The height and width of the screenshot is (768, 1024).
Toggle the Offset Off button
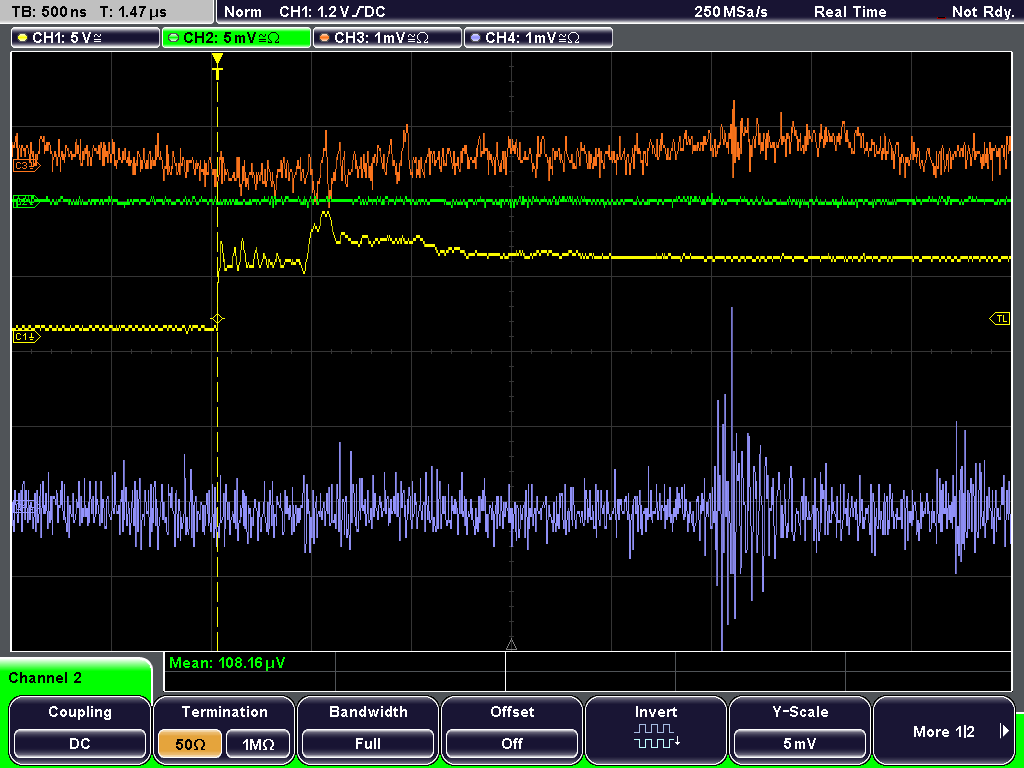512,743
